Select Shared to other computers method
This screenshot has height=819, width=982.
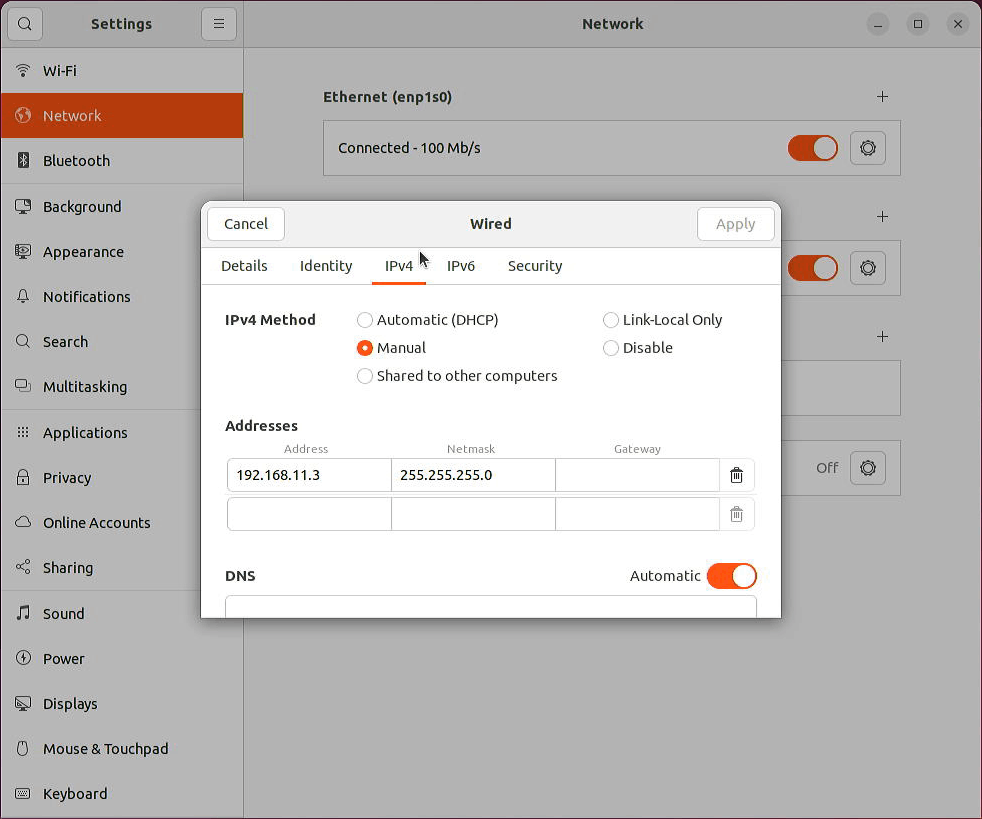457,376
